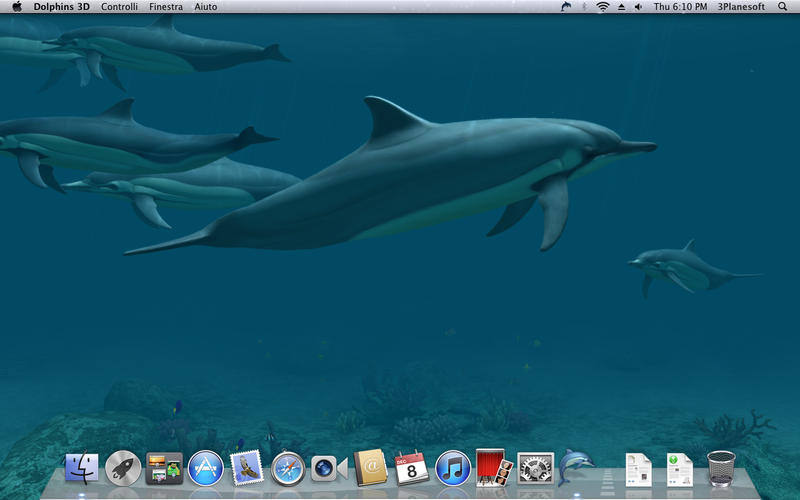Open Mission Control in the Dock

tap(164, 467)
